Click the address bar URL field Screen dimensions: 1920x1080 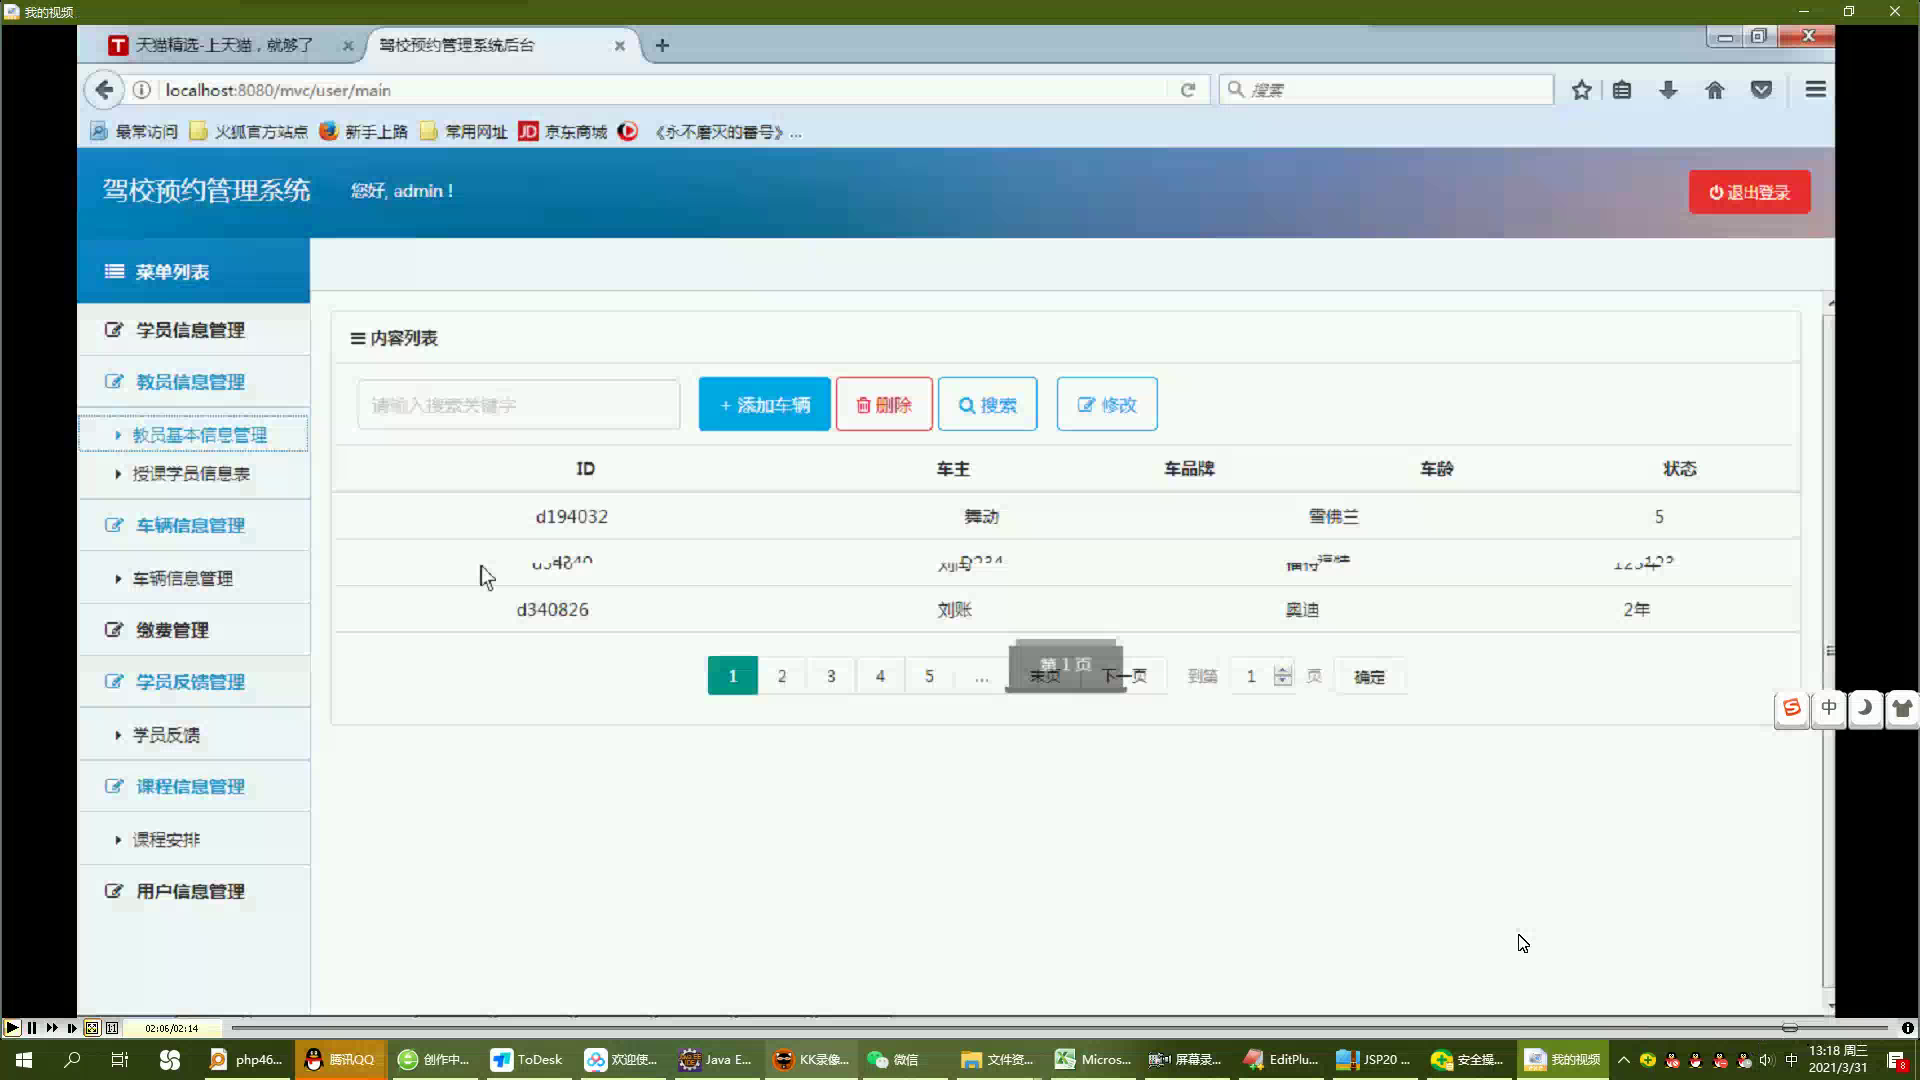tap(660, 90)
